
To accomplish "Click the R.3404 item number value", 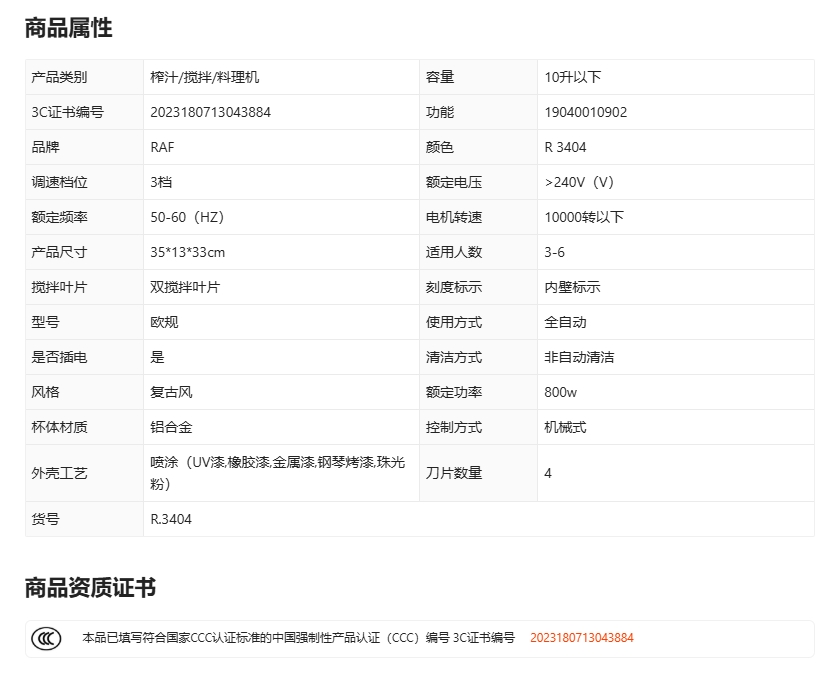I will (171, 519).
